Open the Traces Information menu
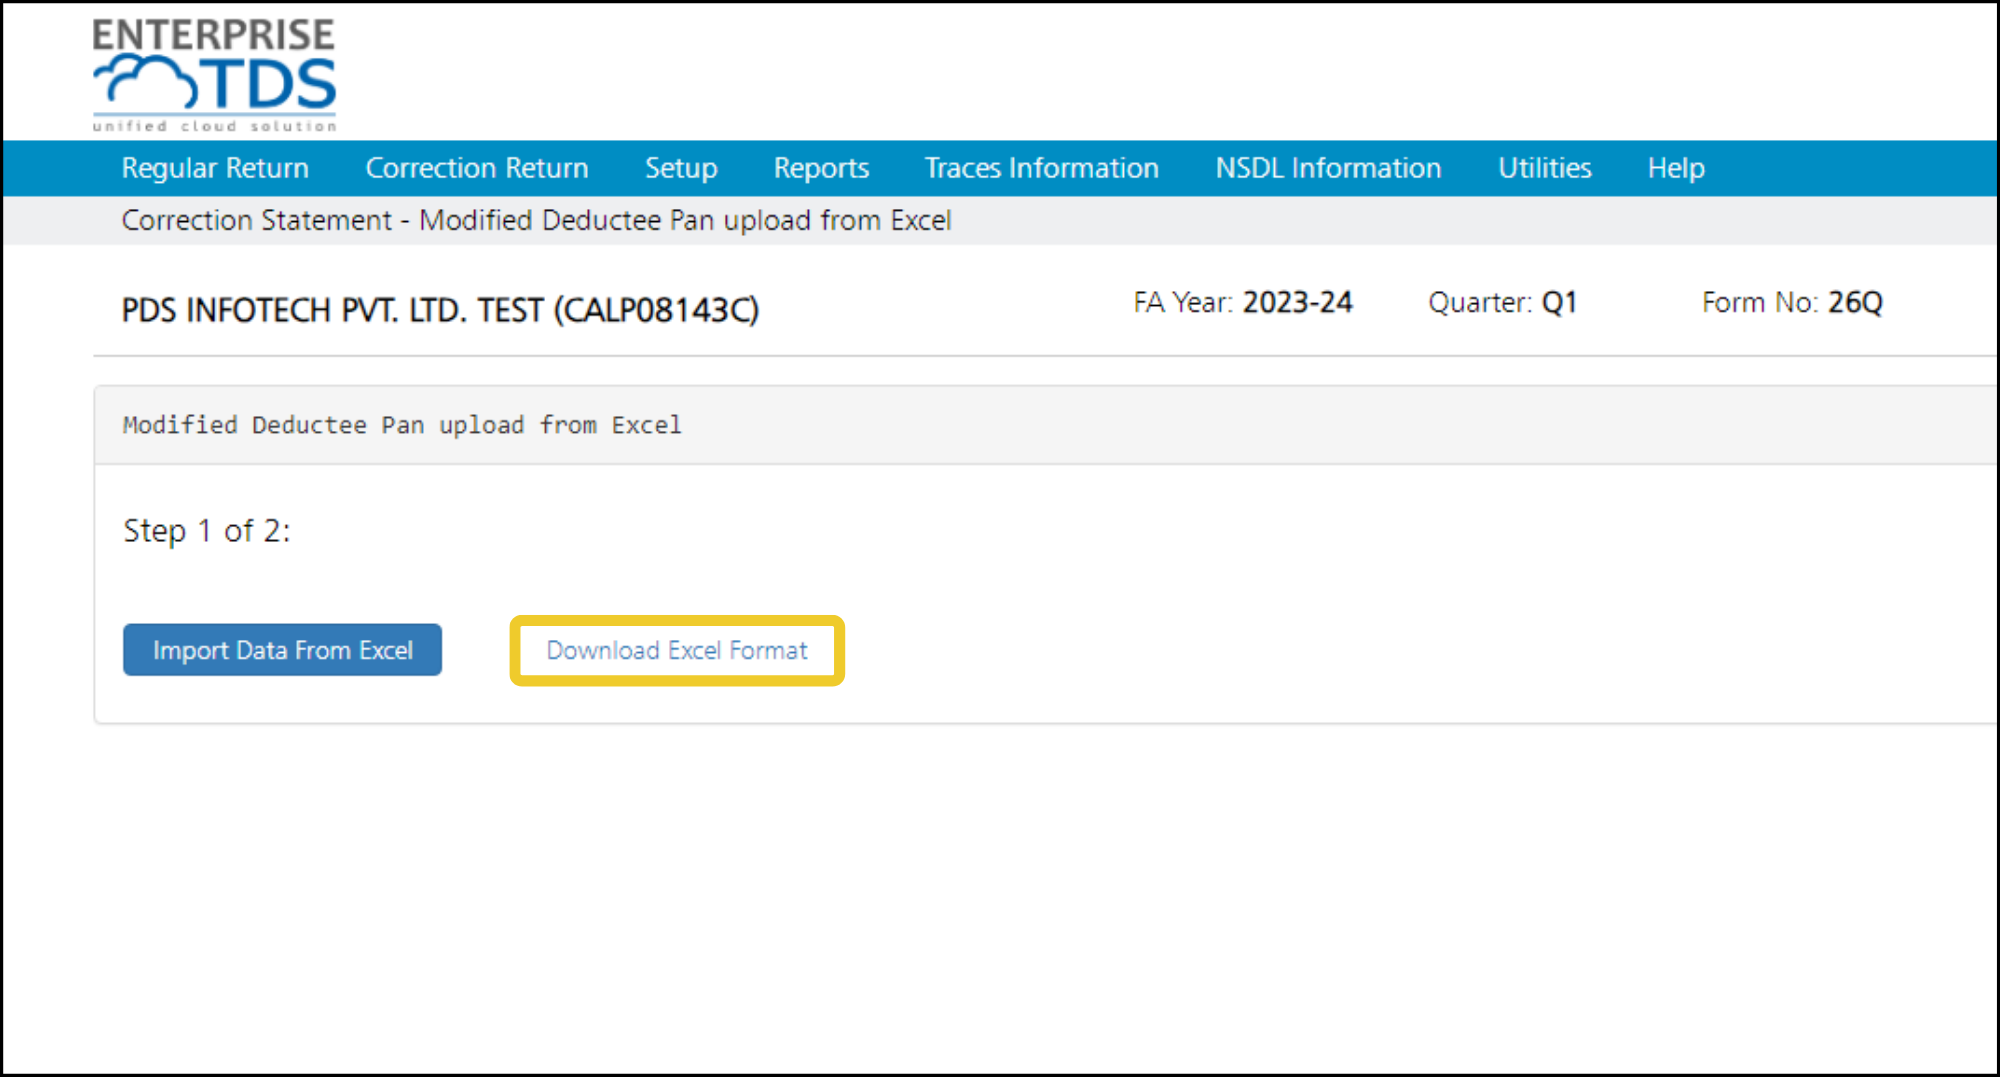Viewport: 2000px width, 1077px height. coord(1042,168)
